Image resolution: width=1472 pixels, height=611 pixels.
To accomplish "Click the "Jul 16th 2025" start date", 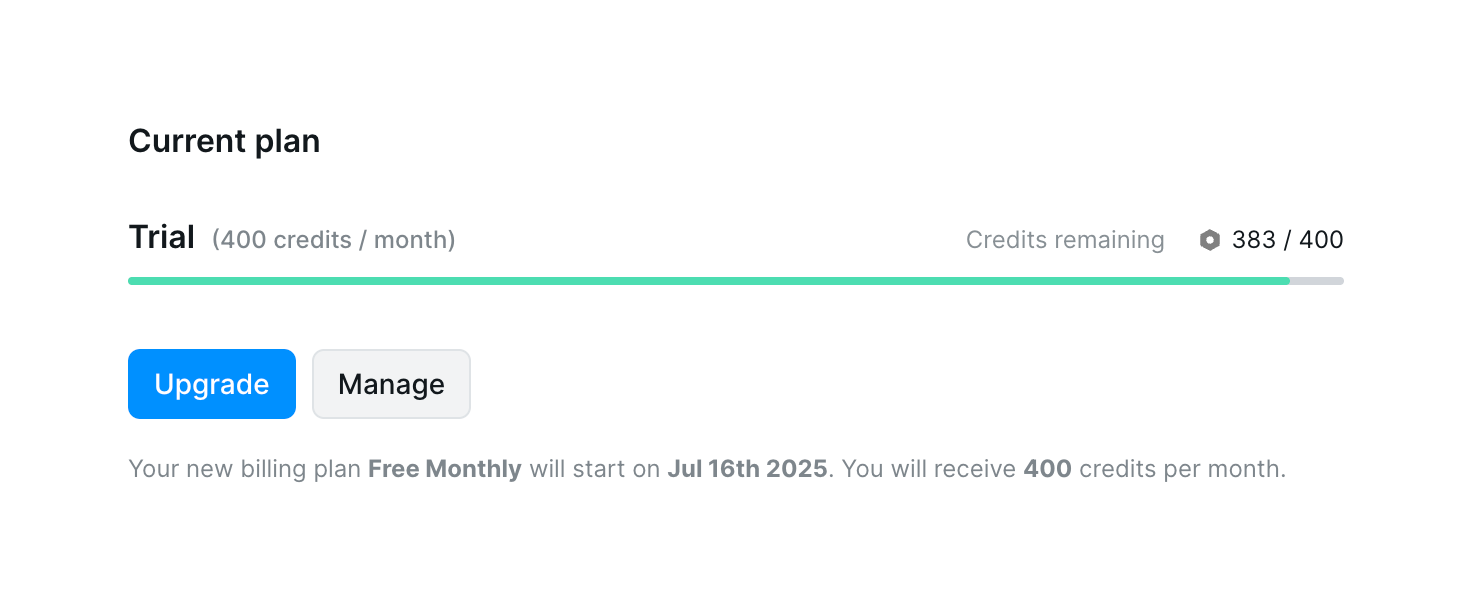I will pyautogui.click(x=747, y=469).
